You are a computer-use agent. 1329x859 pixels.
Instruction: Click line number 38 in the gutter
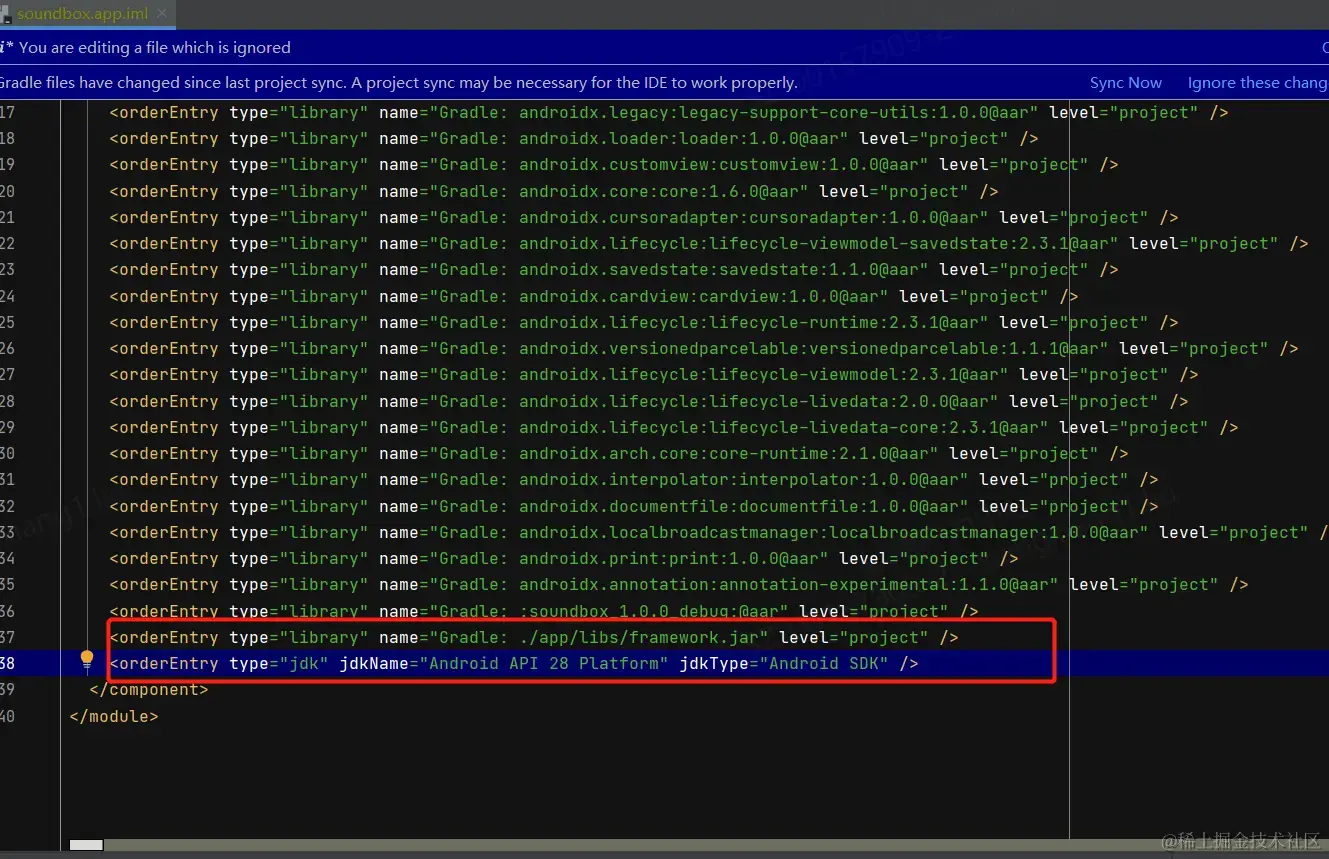click(x=7, y=663)
